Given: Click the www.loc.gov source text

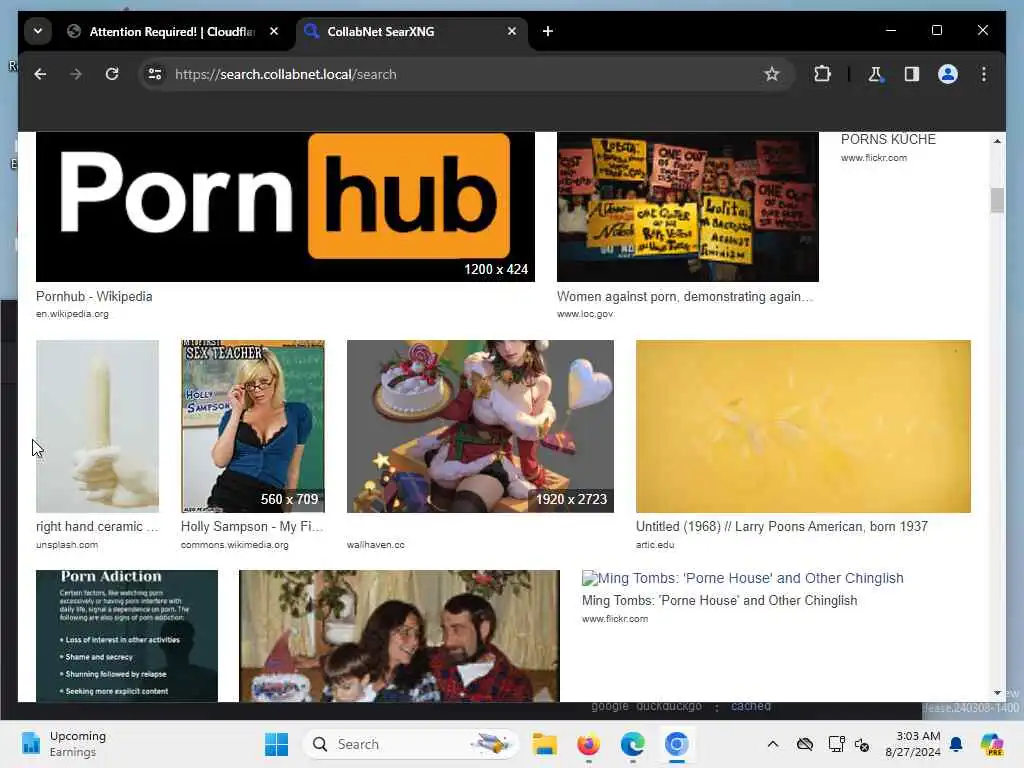Looking at the screenshot, I should [x=585, y=314].
